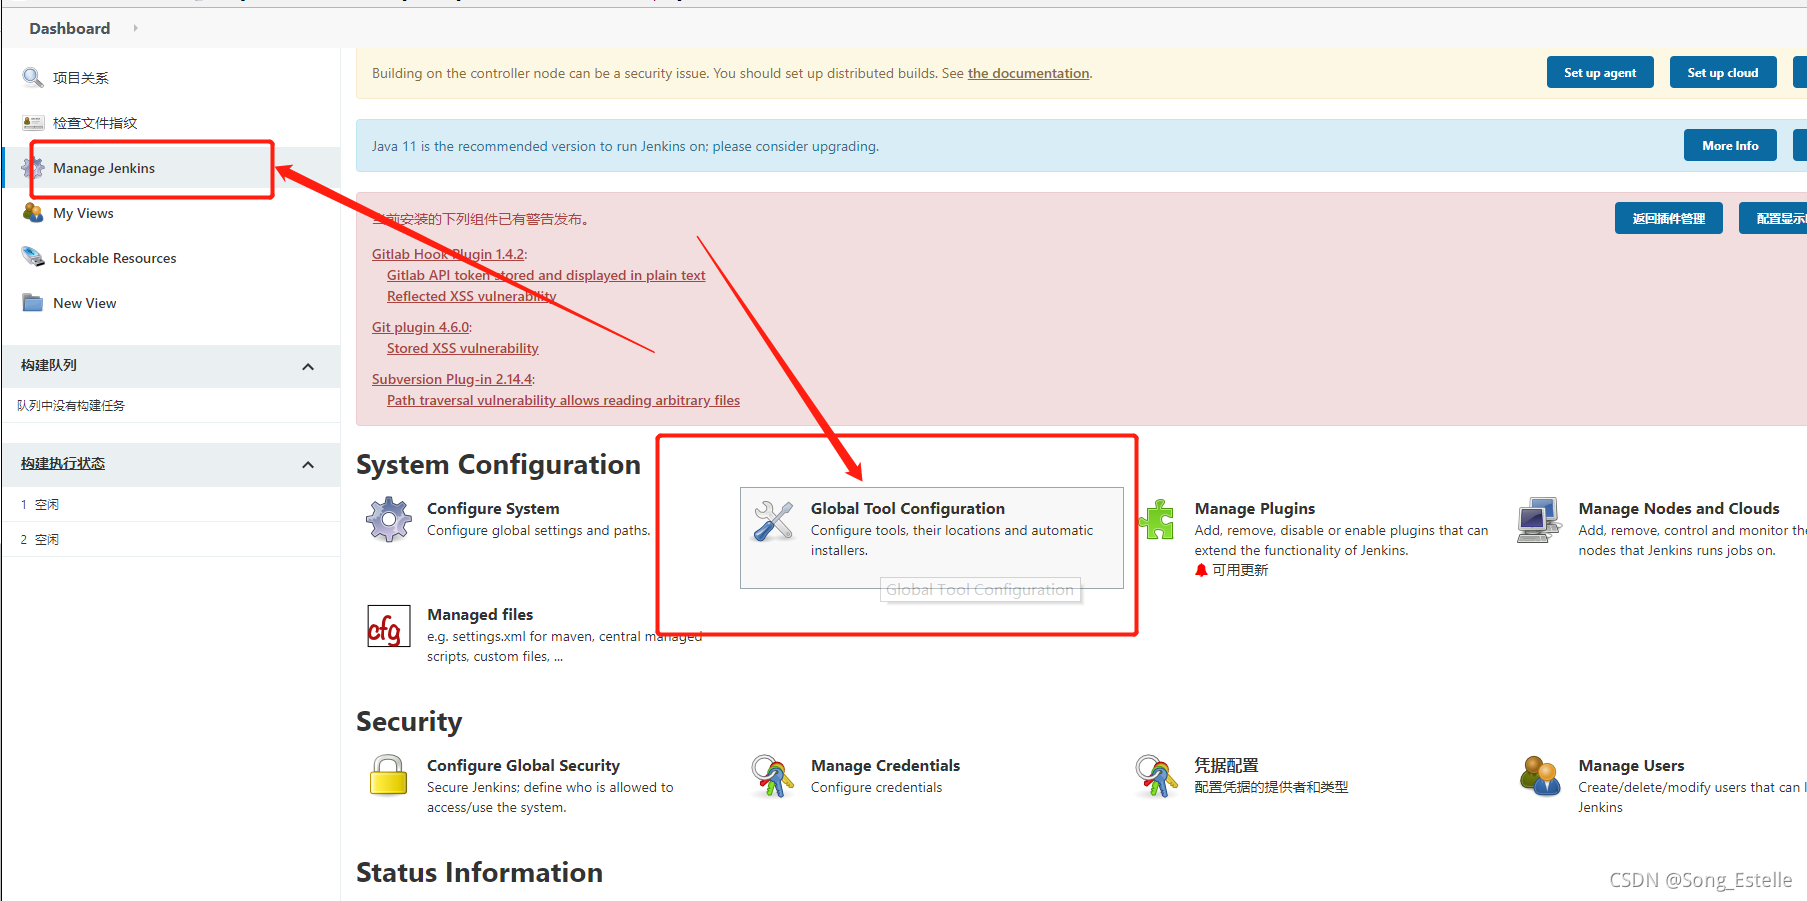Open Manage Plugins title link
The height and width of the screenshot is (901, 1807).
point(1254,508)
